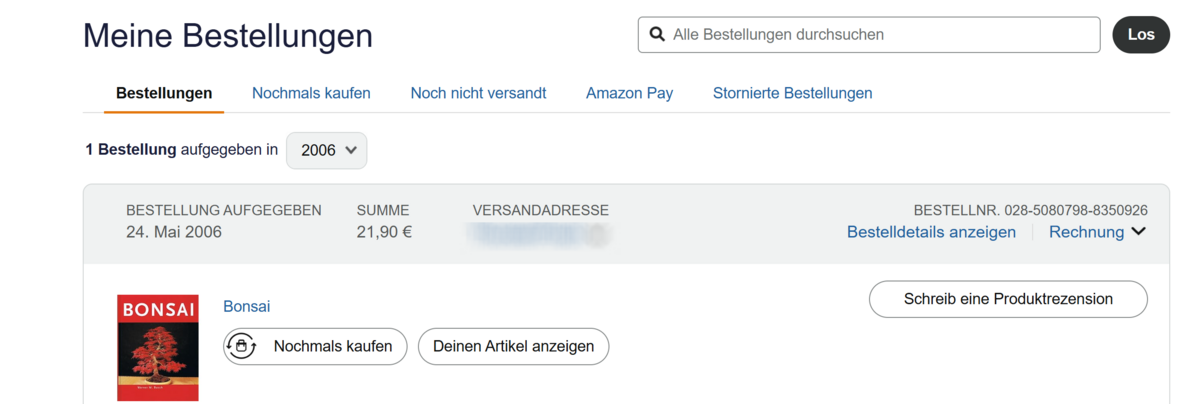Focus the Alle Bestellungen durchsuchen search field

(880, 34)
